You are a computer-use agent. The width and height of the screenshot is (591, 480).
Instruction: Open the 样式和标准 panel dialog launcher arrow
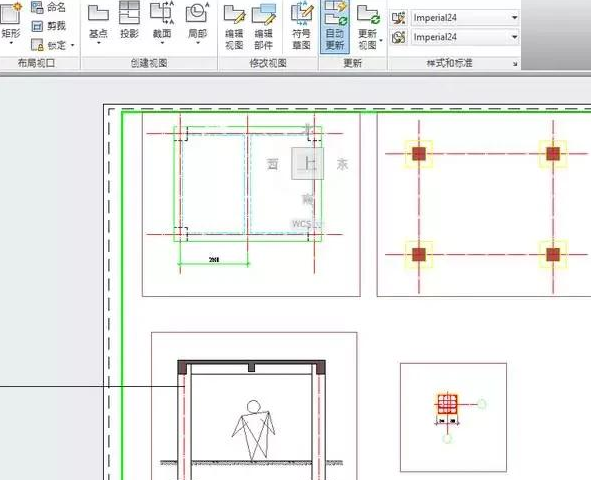(515, 64)
